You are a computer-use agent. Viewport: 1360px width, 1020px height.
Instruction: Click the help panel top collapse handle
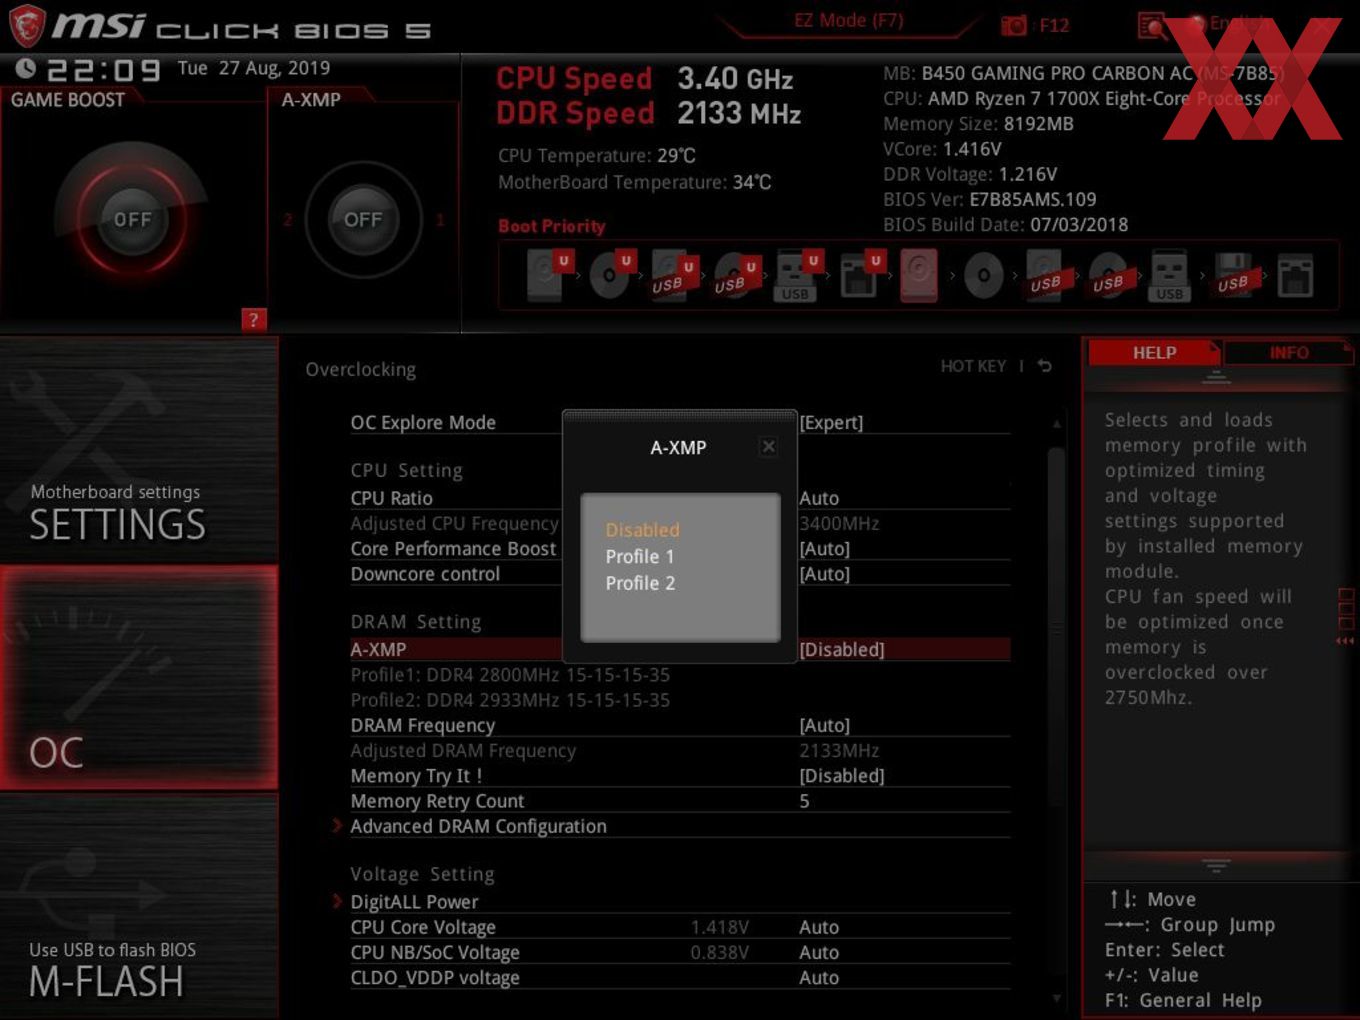tap(1216, 377)
